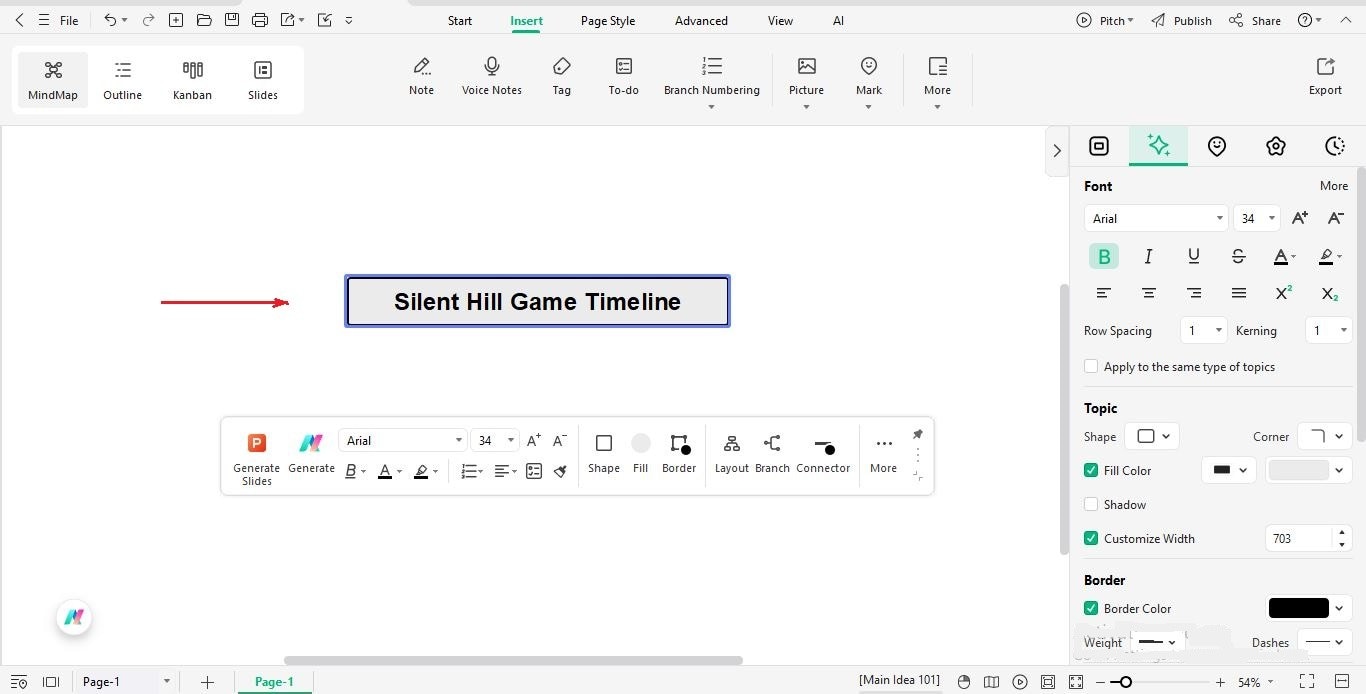Uncheck the Border Color checkbox
Viewport: 1366px width, 694px height.
[x=1091, y=608]
